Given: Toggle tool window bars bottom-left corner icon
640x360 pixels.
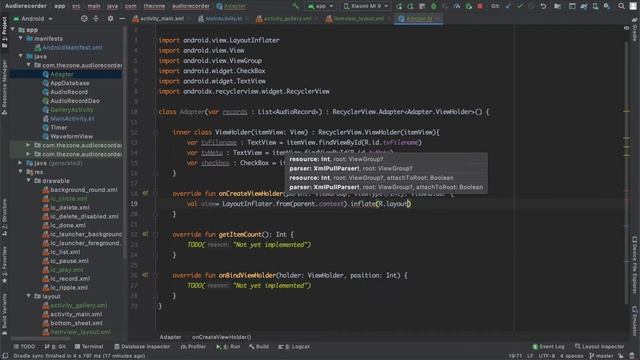Looking at the screenshot, I should coord(5,356).
